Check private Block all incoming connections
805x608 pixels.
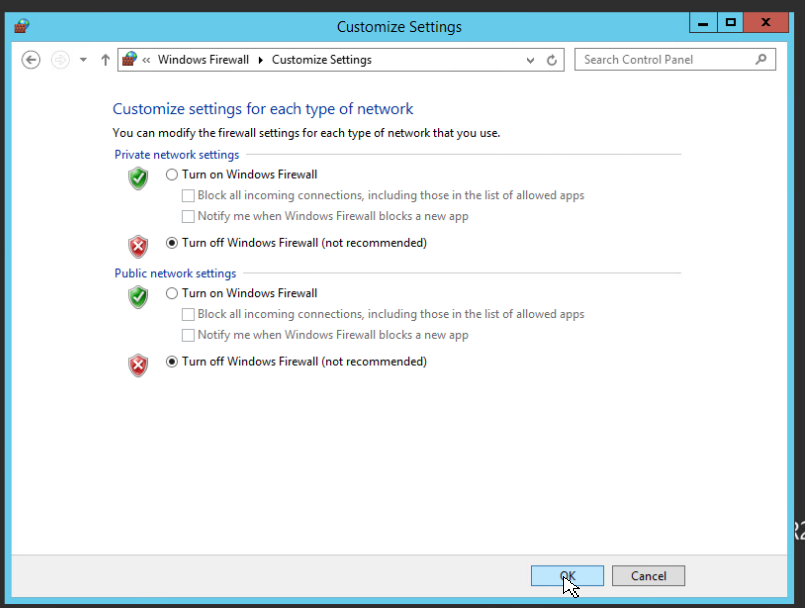coord(188,196)
